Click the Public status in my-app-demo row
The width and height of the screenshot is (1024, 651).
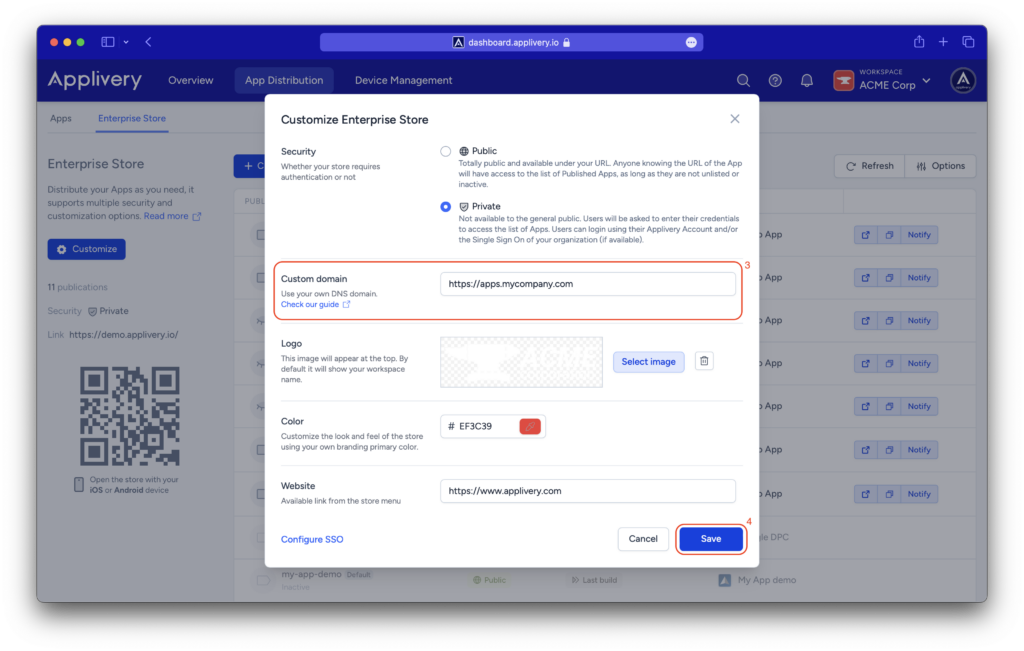coord(489,580)
